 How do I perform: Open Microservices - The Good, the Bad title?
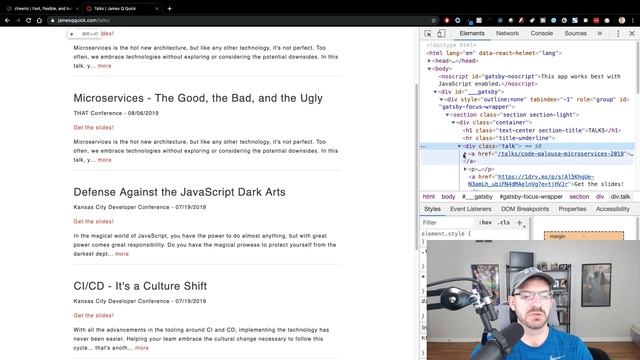198,98
